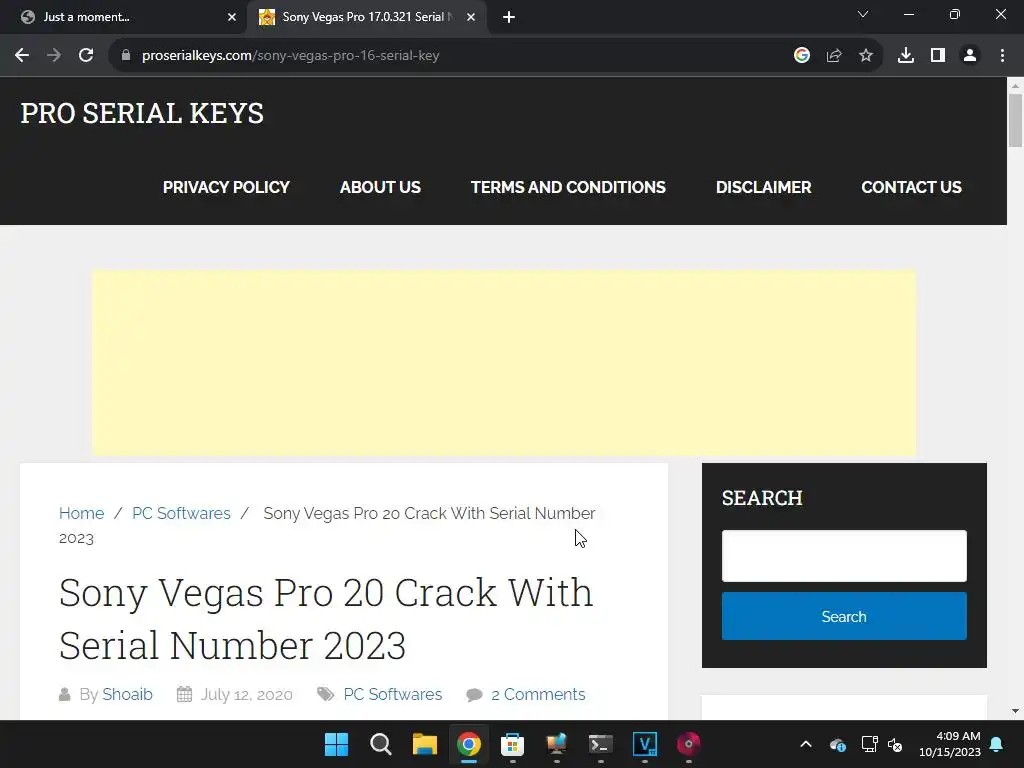Open the Contact Us menu item

click(911, 187)
